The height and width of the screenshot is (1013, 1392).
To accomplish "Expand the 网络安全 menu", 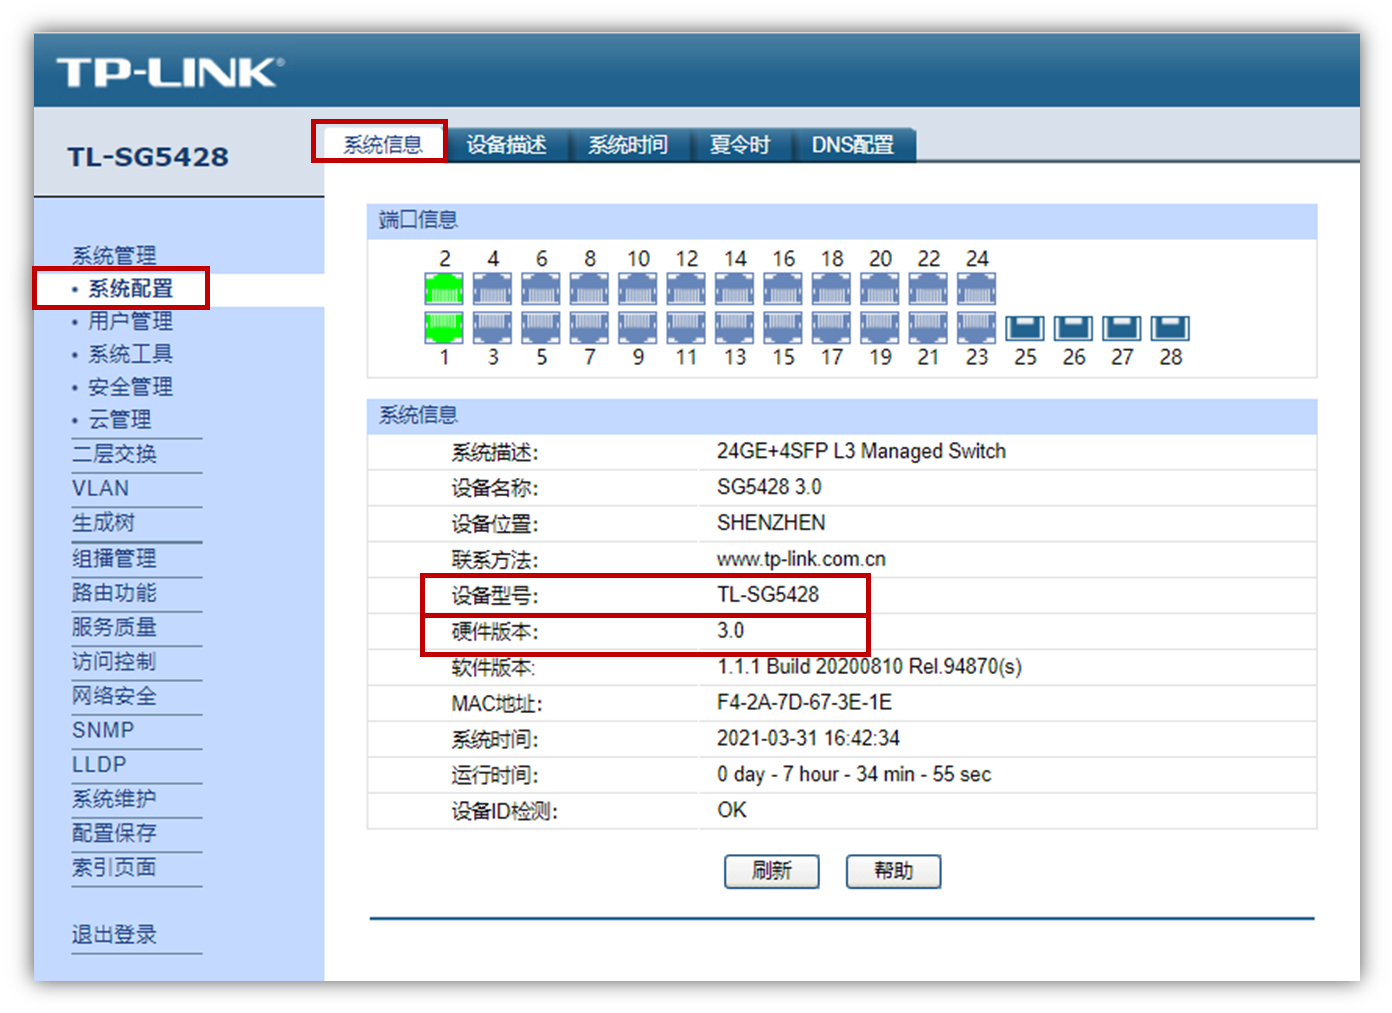I will [x=114, y=696].
